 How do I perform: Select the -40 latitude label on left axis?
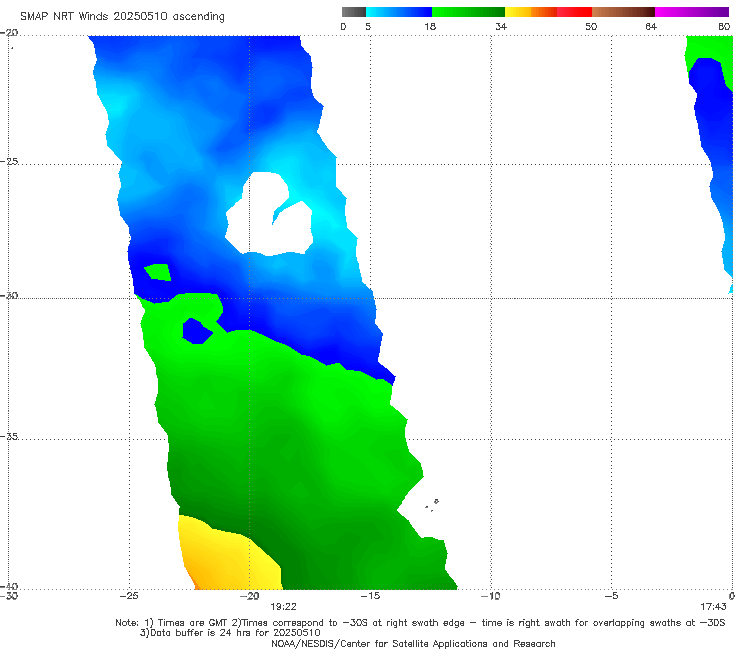coord(9,586)
